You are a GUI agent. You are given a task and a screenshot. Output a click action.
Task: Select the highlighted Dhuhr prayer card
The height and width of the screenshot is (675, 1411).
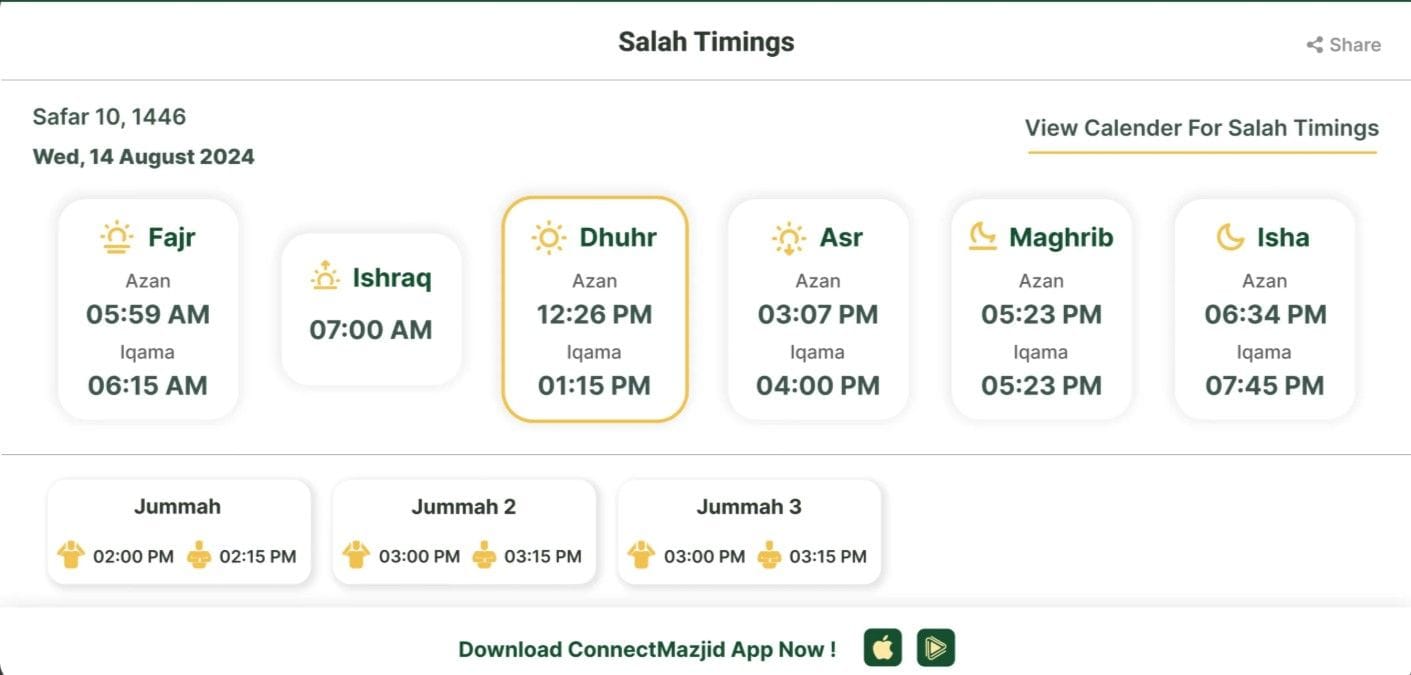(594, 309)
